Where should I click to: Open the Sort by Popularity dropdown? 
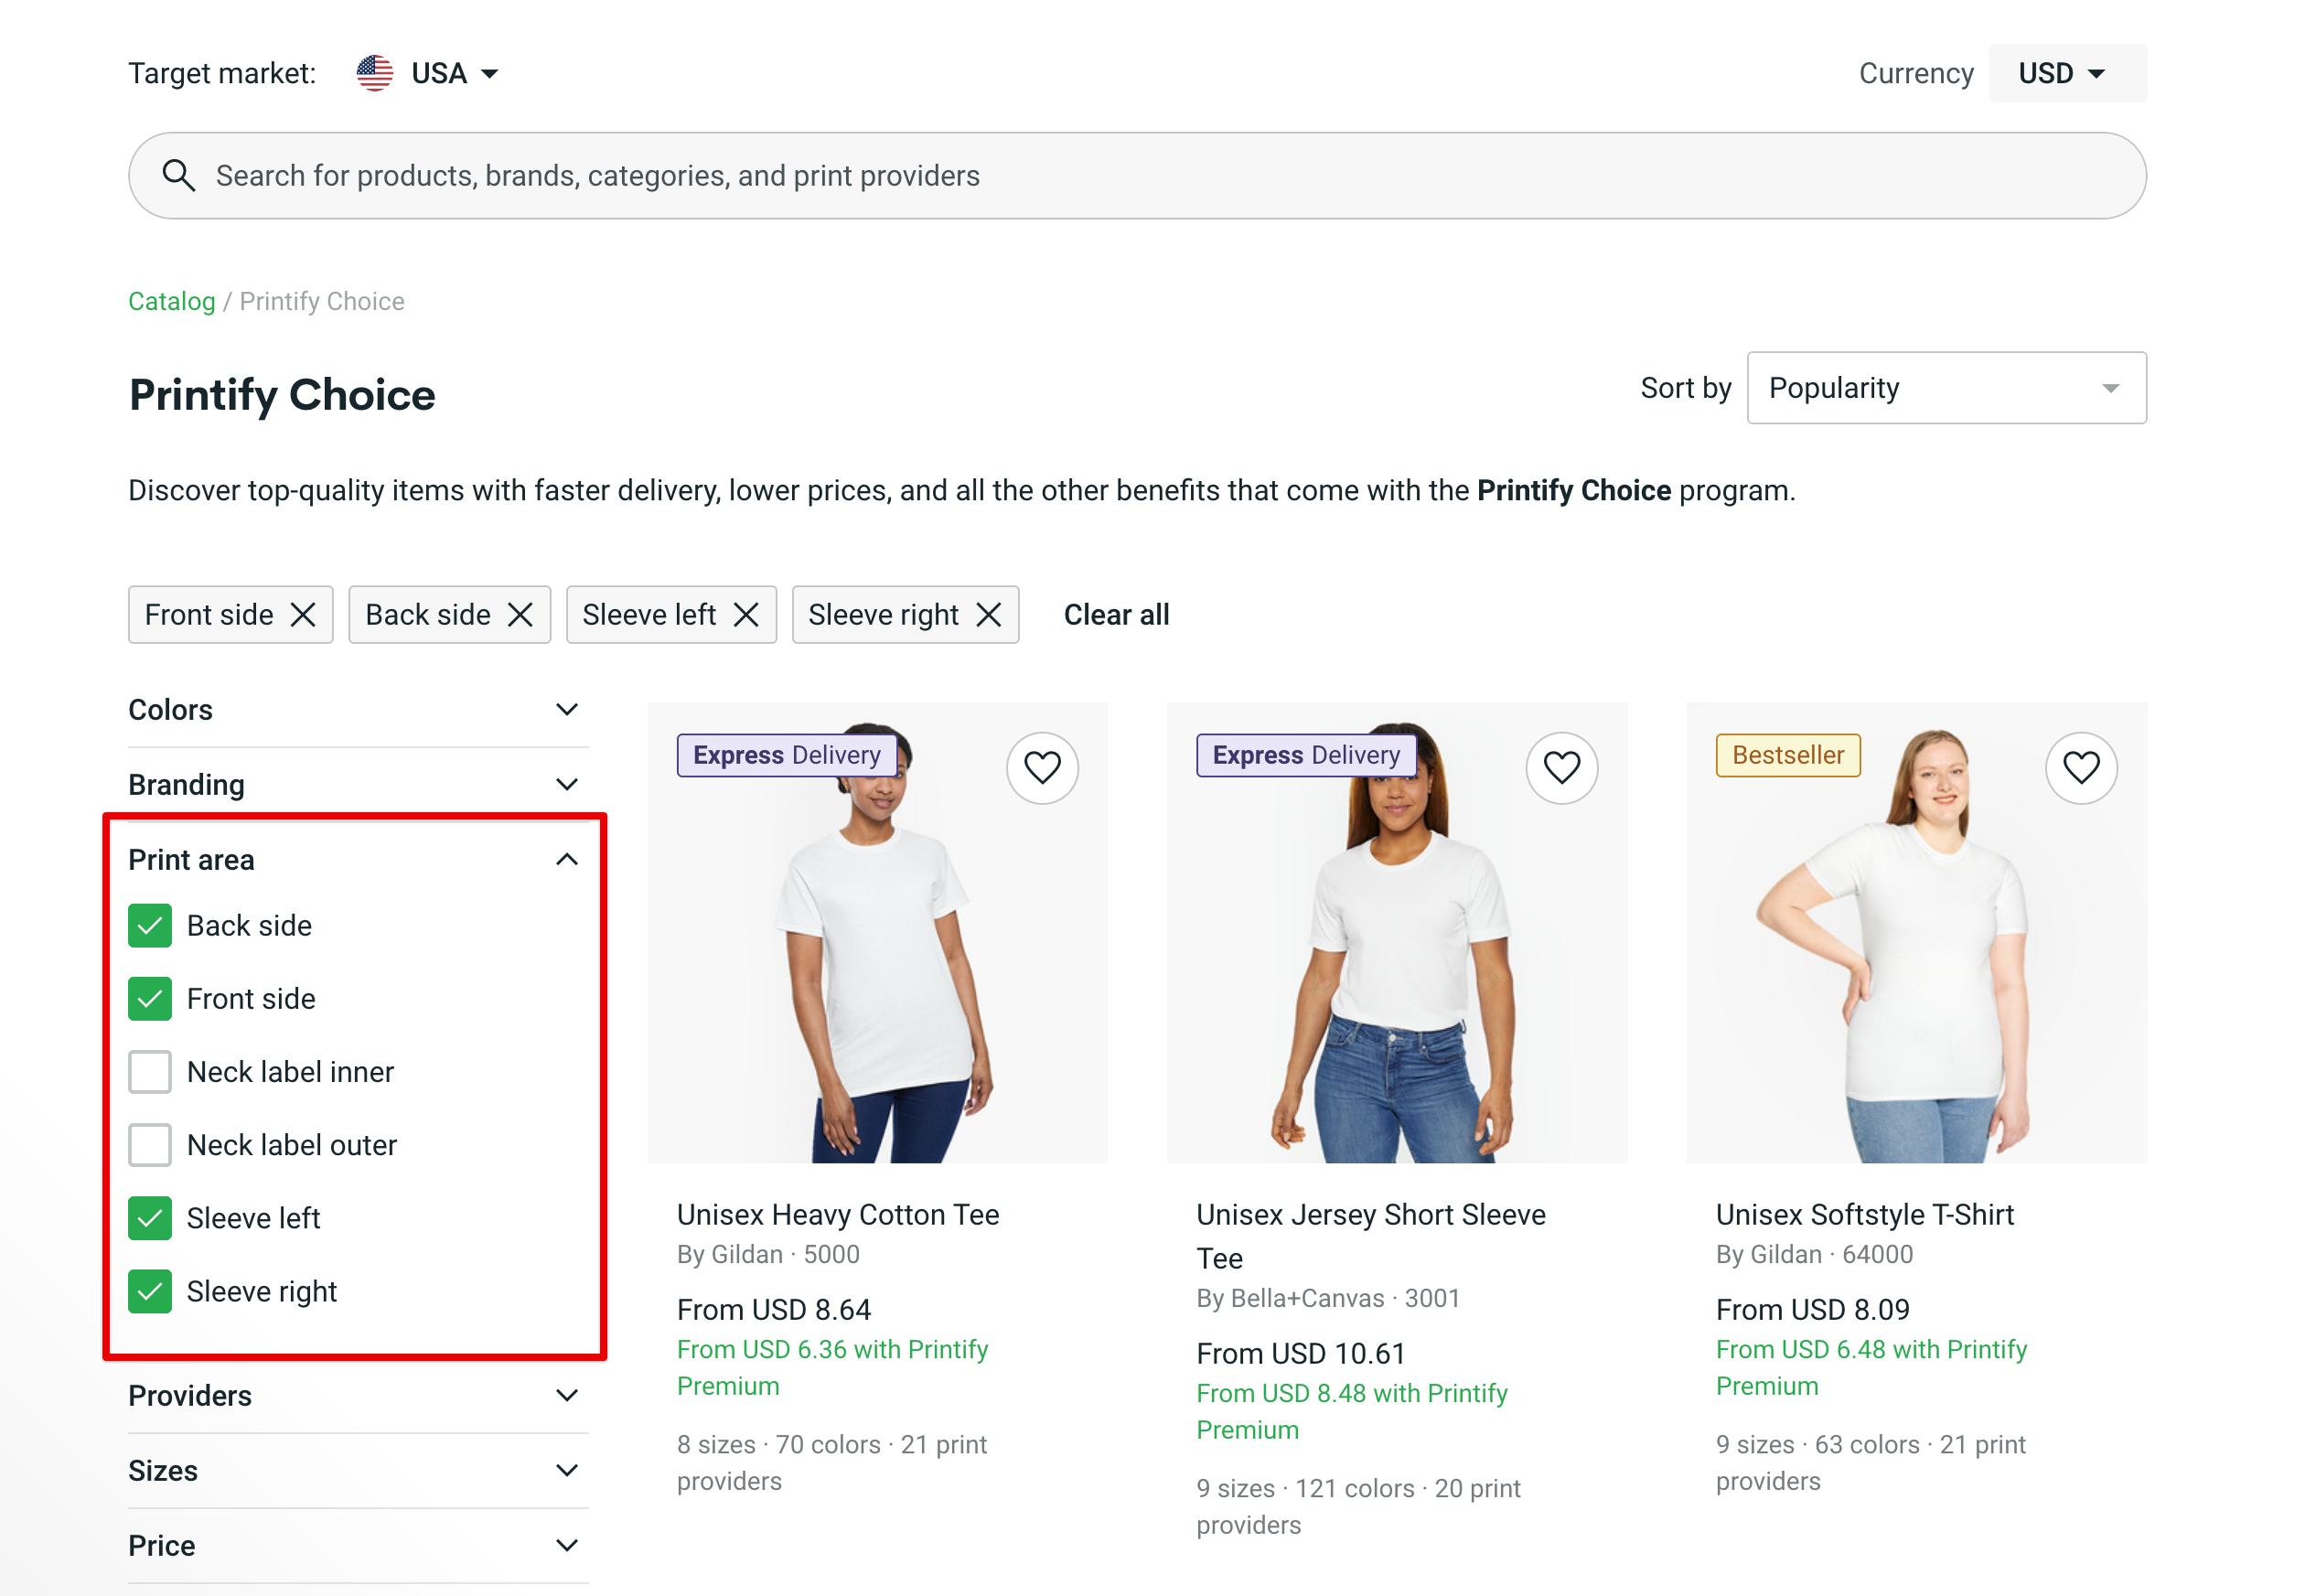click(1945, 388)
